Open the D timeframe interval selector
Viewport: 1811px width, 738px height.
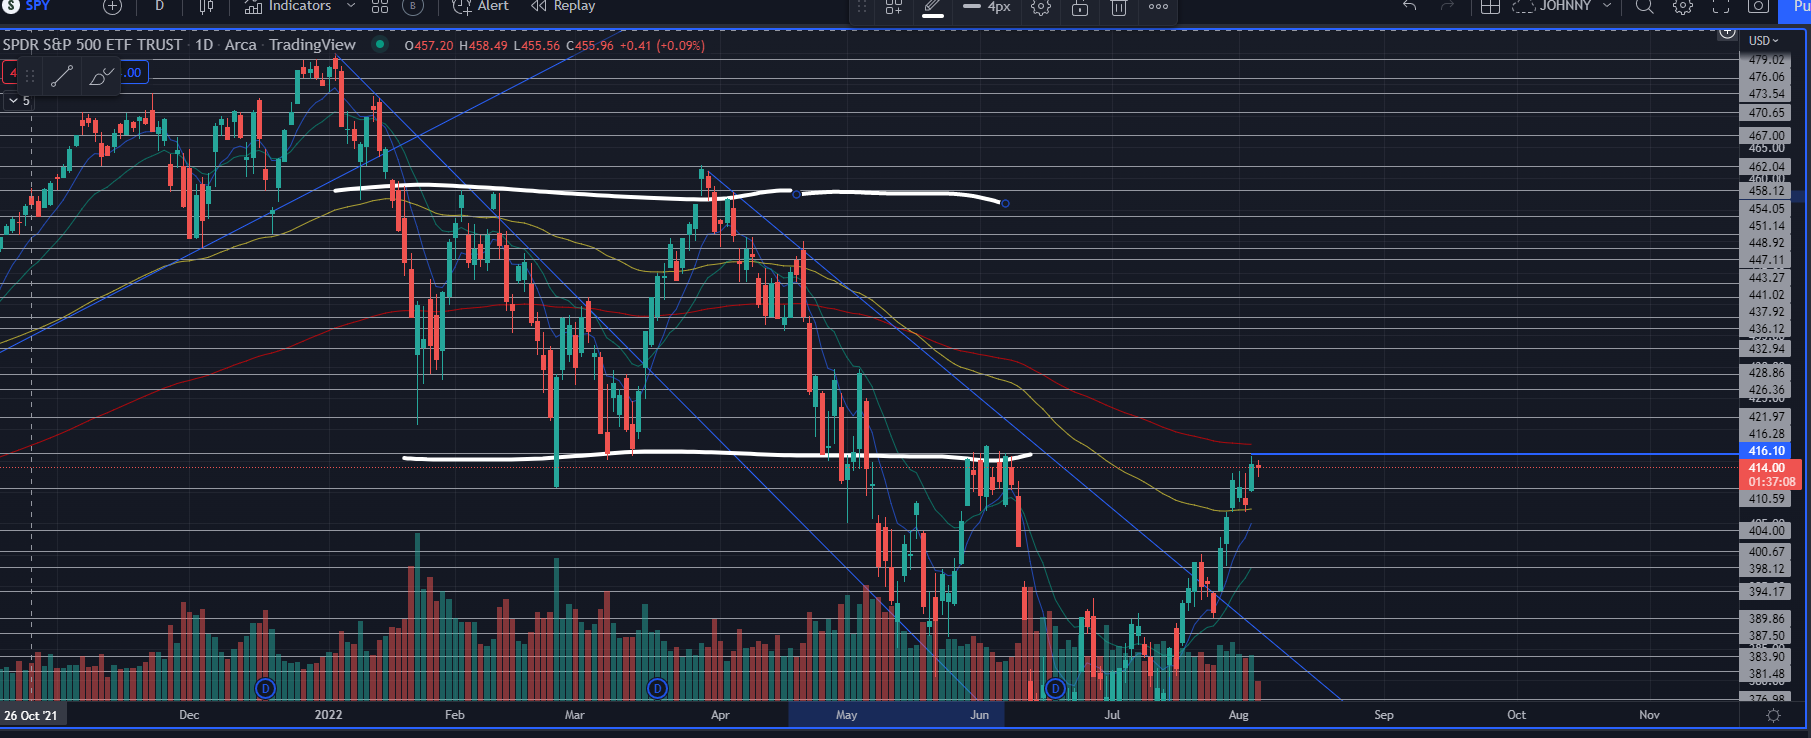(159, 6)
